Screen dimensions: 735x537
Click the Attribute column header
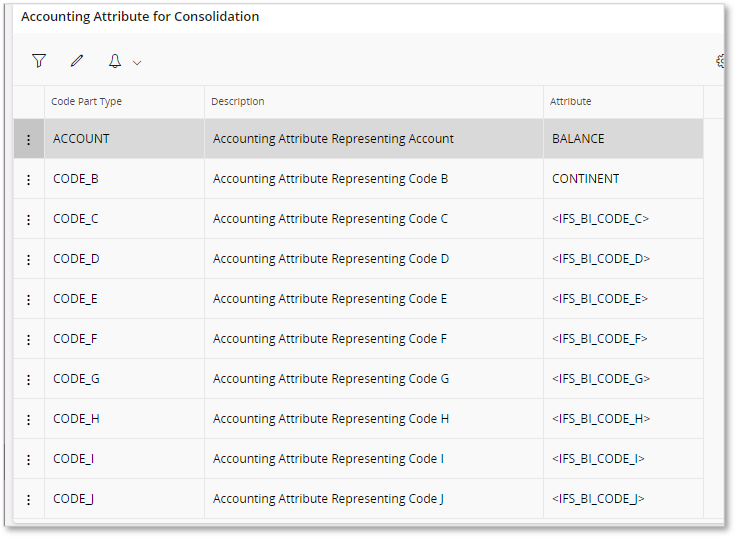(x=570, y=102)
